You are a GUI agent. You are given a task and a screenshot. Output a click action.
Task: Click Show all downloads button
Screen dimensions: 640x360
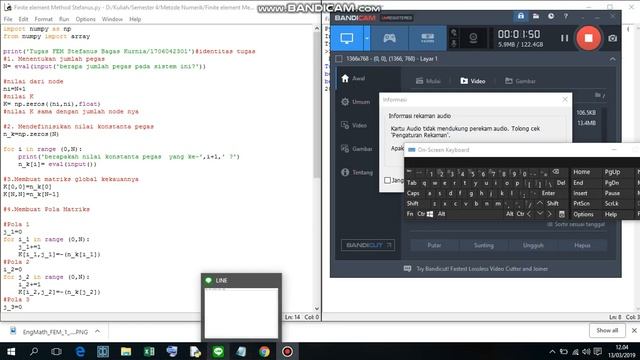607,331
